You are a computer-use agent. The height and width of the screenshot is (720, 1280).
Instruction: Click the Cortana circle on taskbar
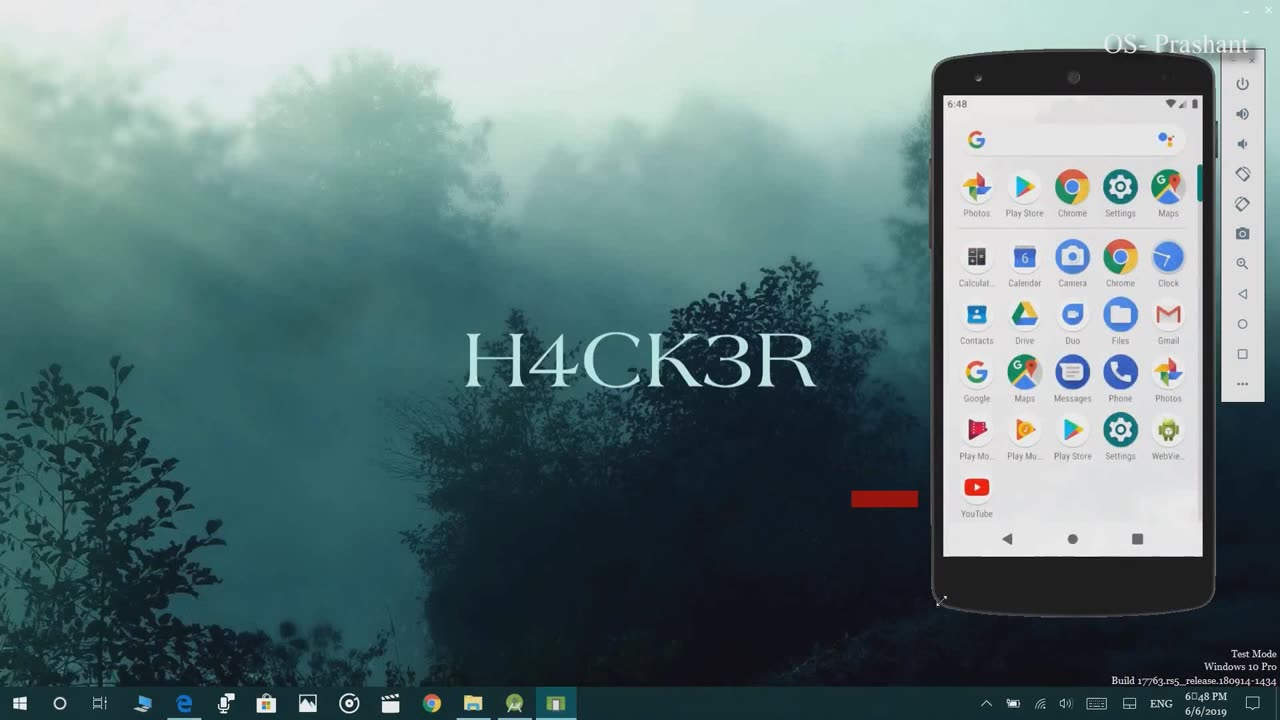click(x=59, y=704)
